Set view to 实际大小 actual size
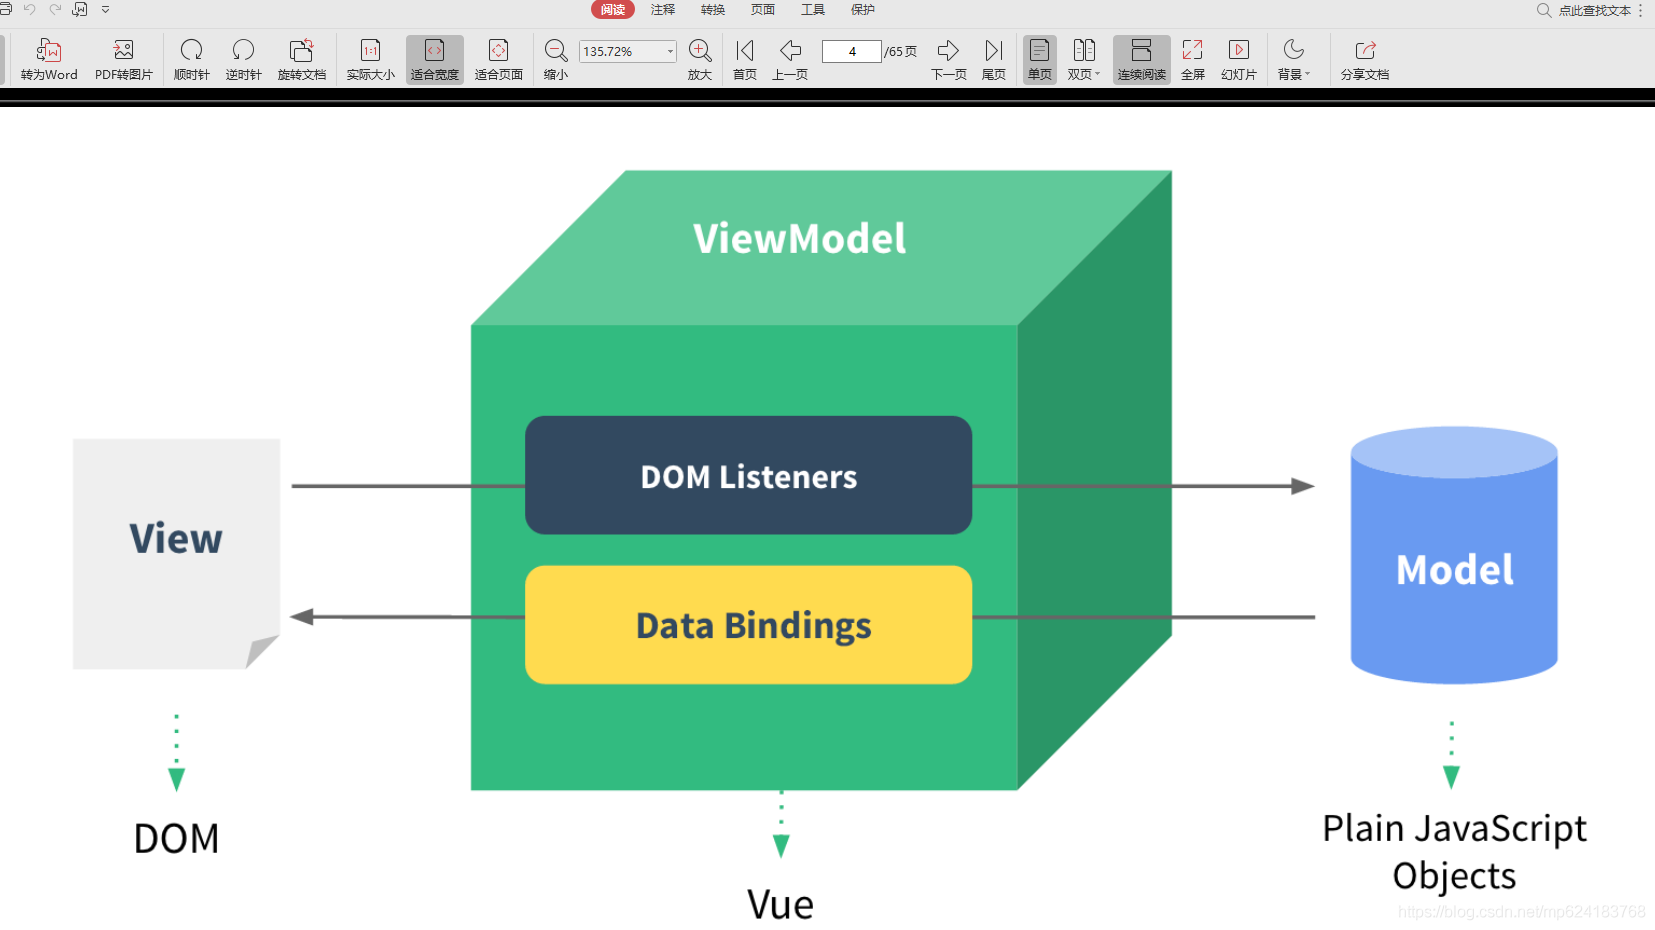 point(371,59)
